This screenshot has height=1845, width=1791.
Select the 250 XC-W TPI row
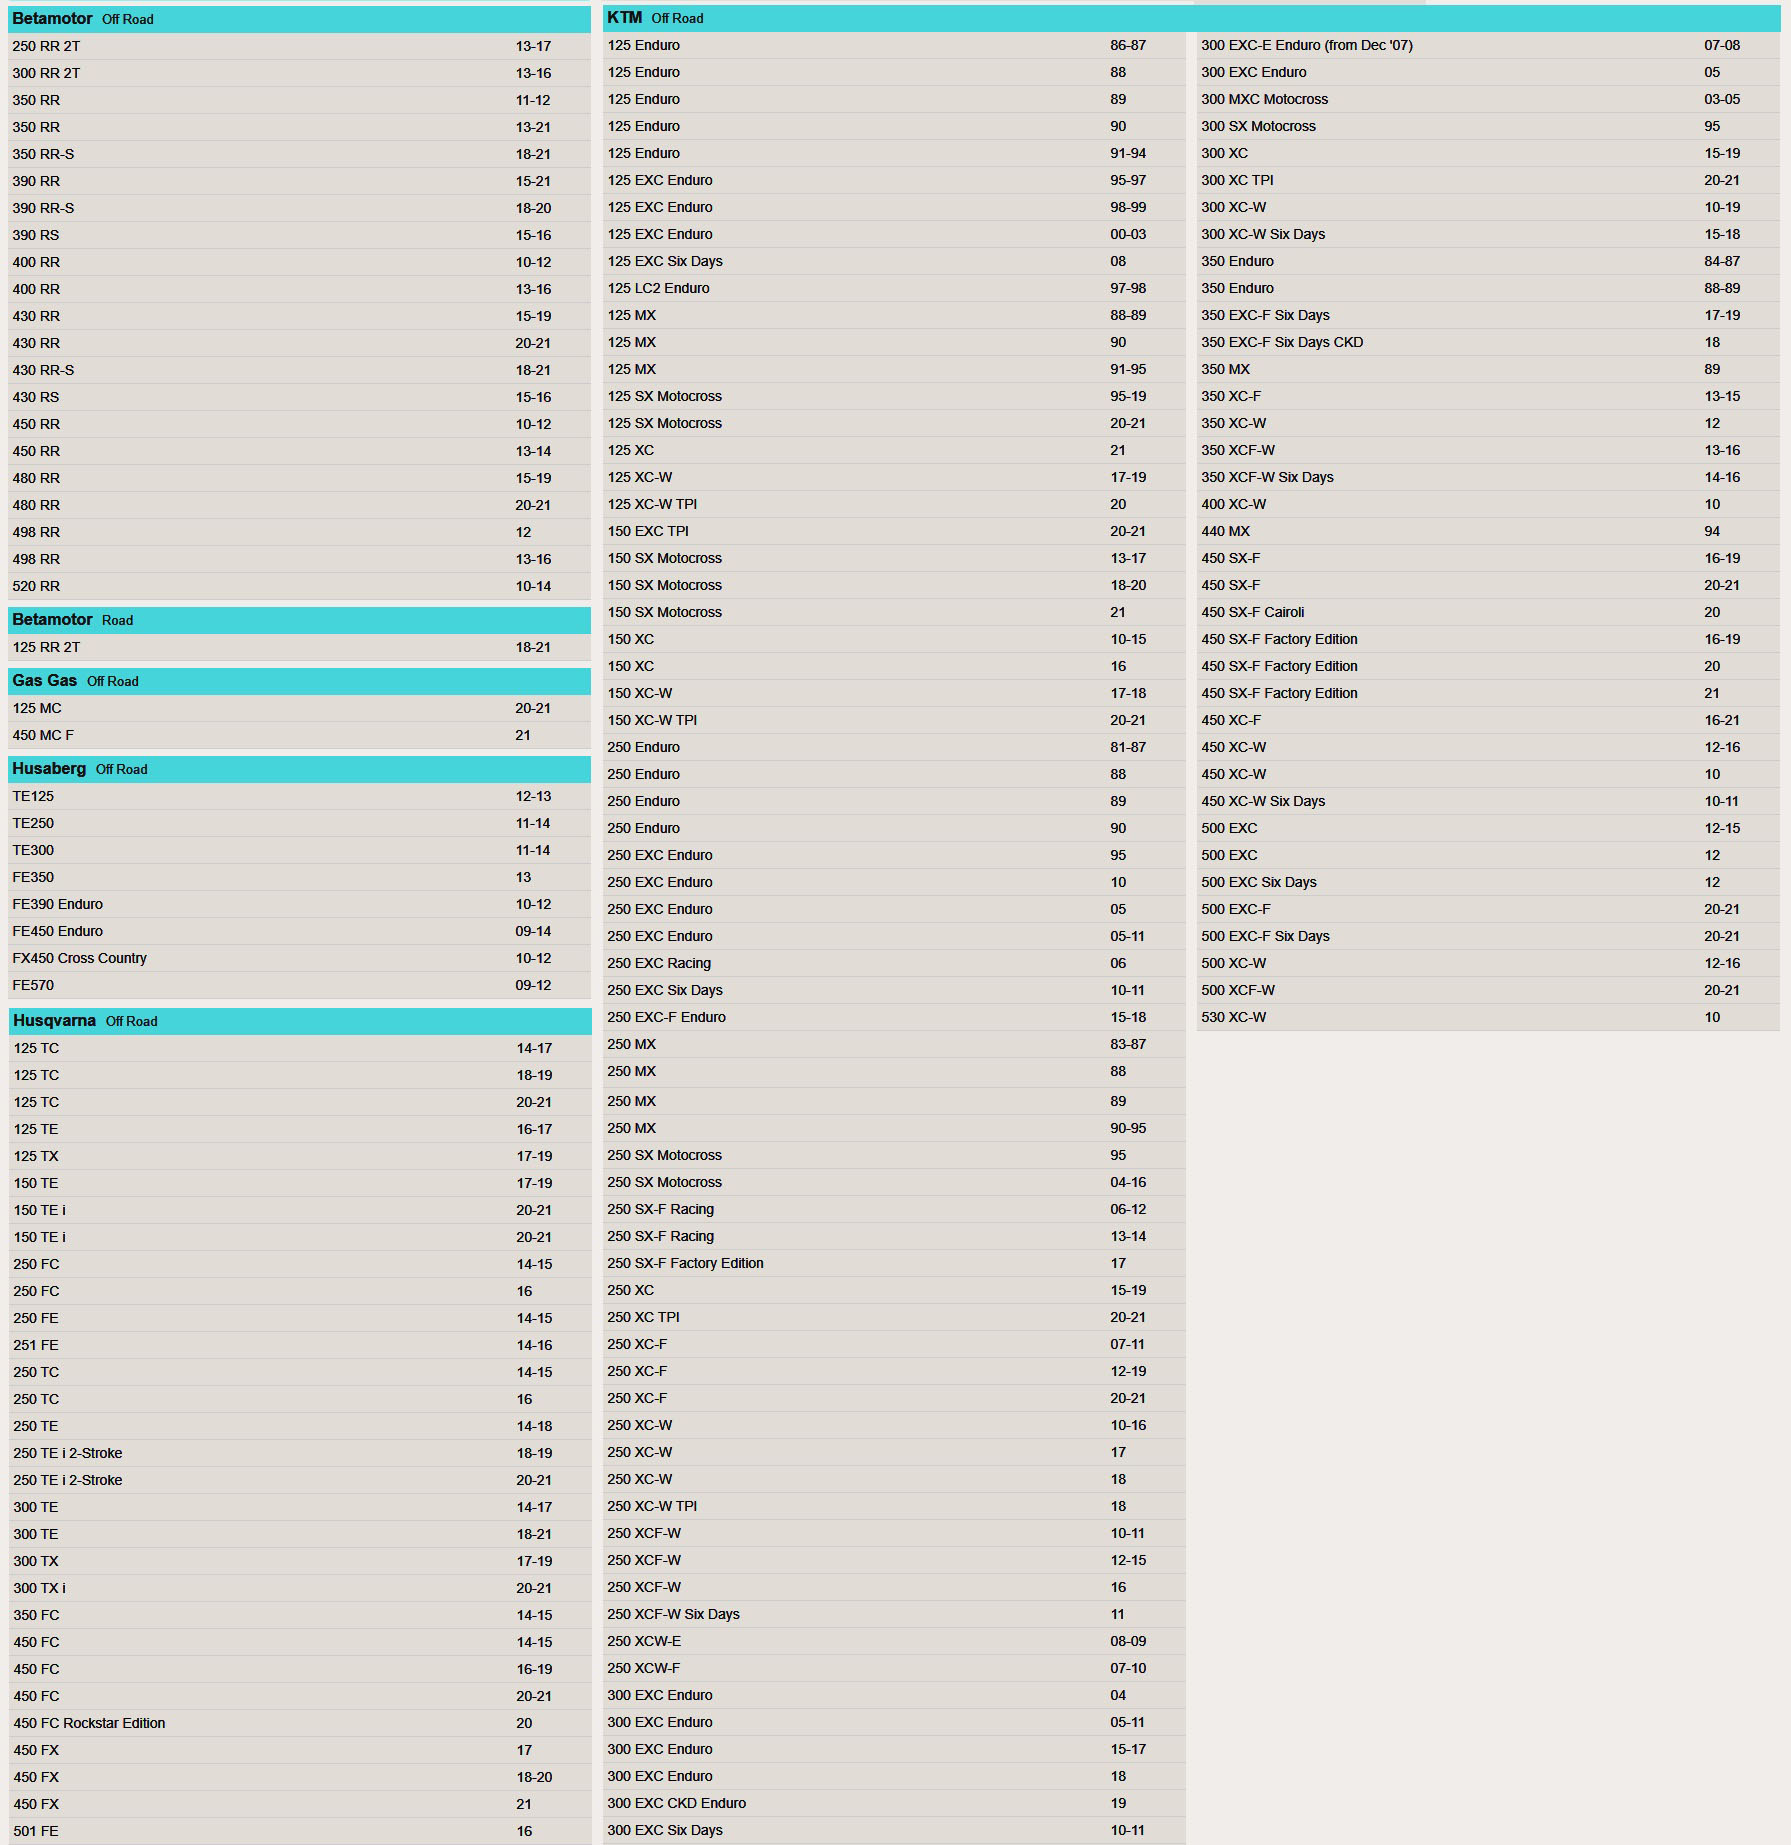pos(894,1506)
